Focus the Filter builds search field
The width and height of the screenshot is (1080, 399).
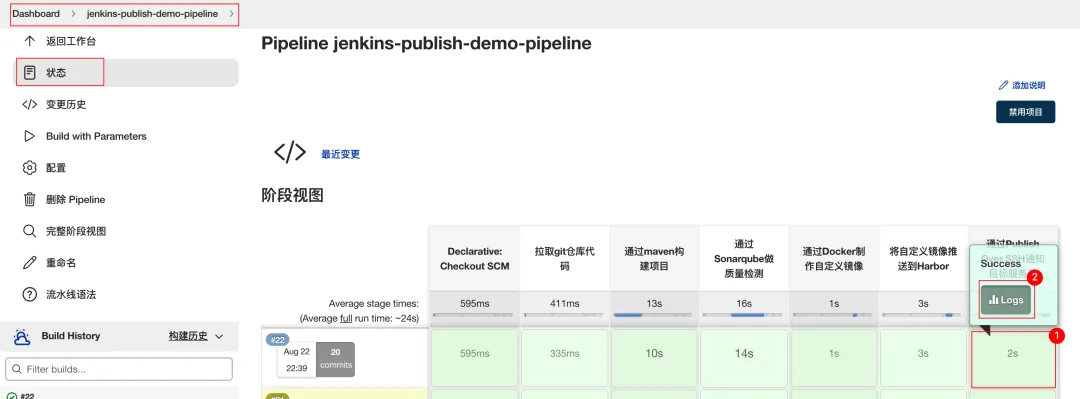point(119,369)
